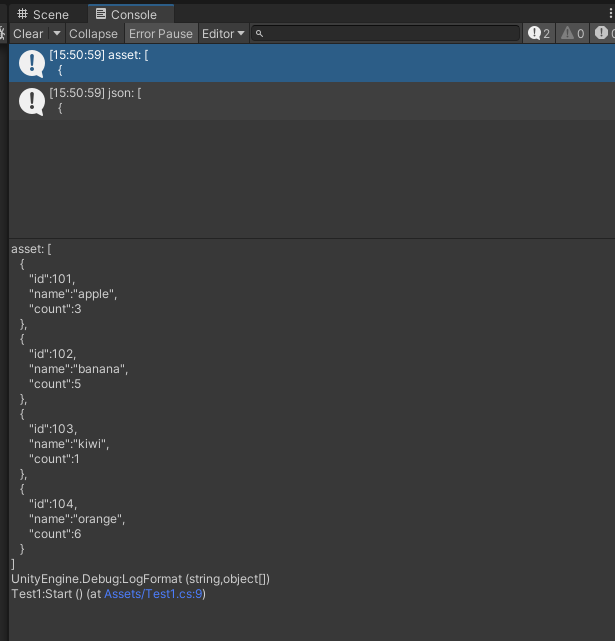615x641 pixels.
Task: Click the "count":3 line
Action: [55, 309]
